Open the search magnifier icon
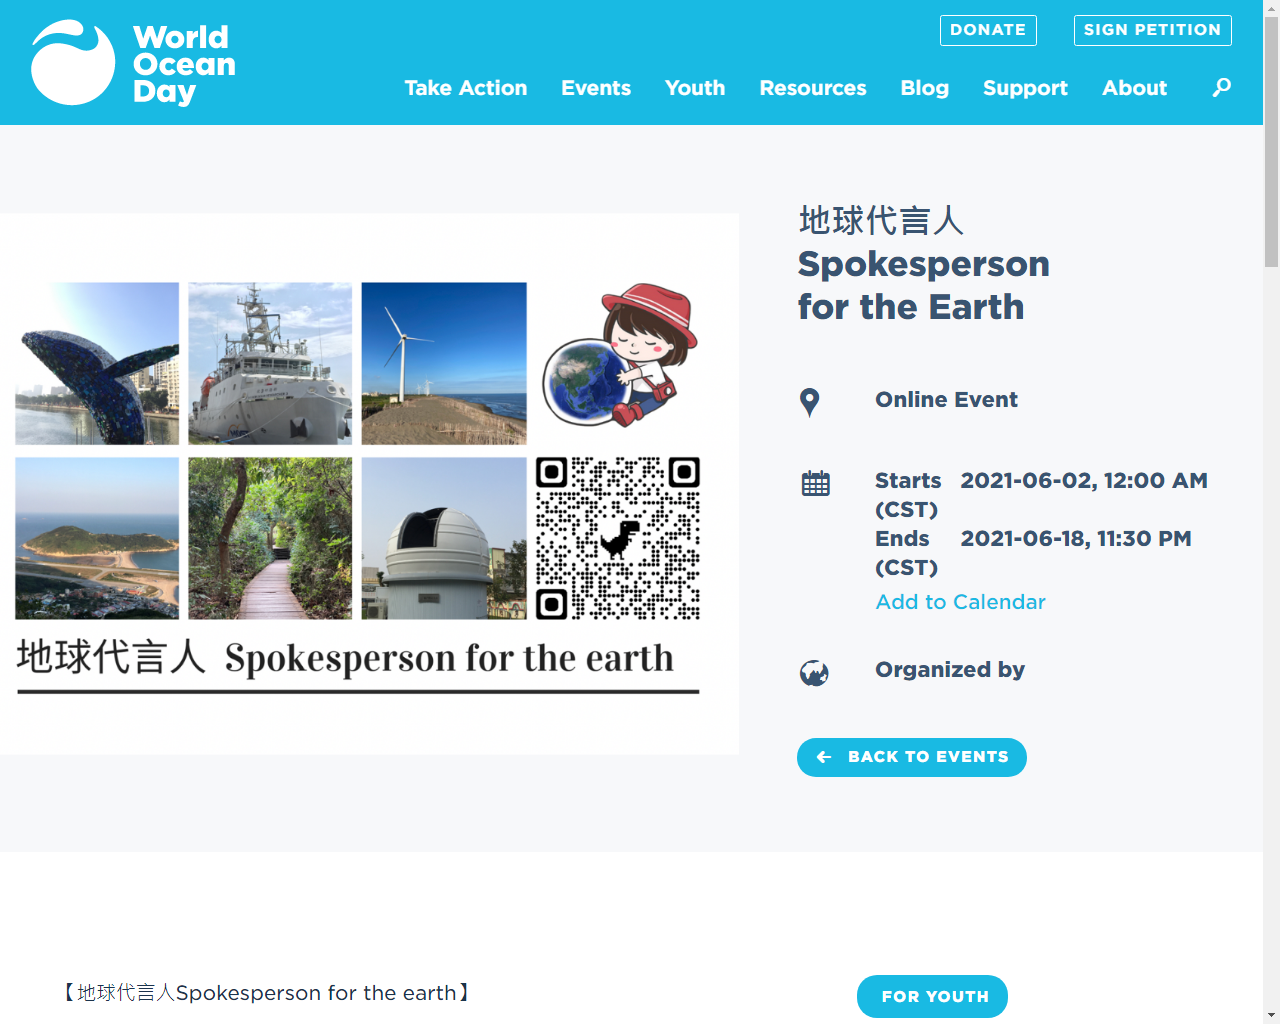Screen dimensions: 1280x1024 pyautogui.click(x=1221, y=88)
